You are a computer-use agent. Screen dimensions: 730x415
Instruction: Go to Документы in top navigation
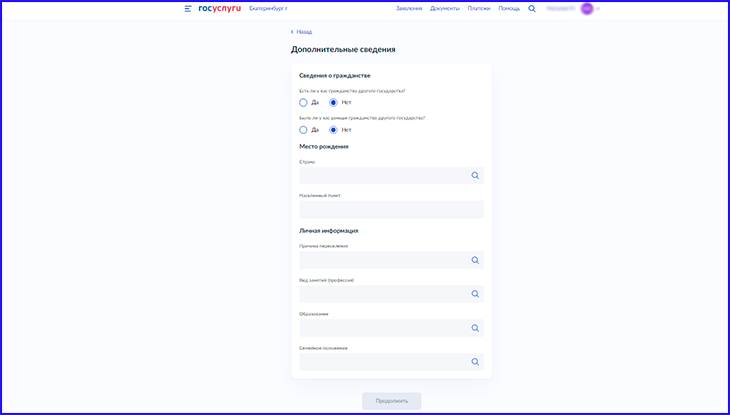click(445, 8)
